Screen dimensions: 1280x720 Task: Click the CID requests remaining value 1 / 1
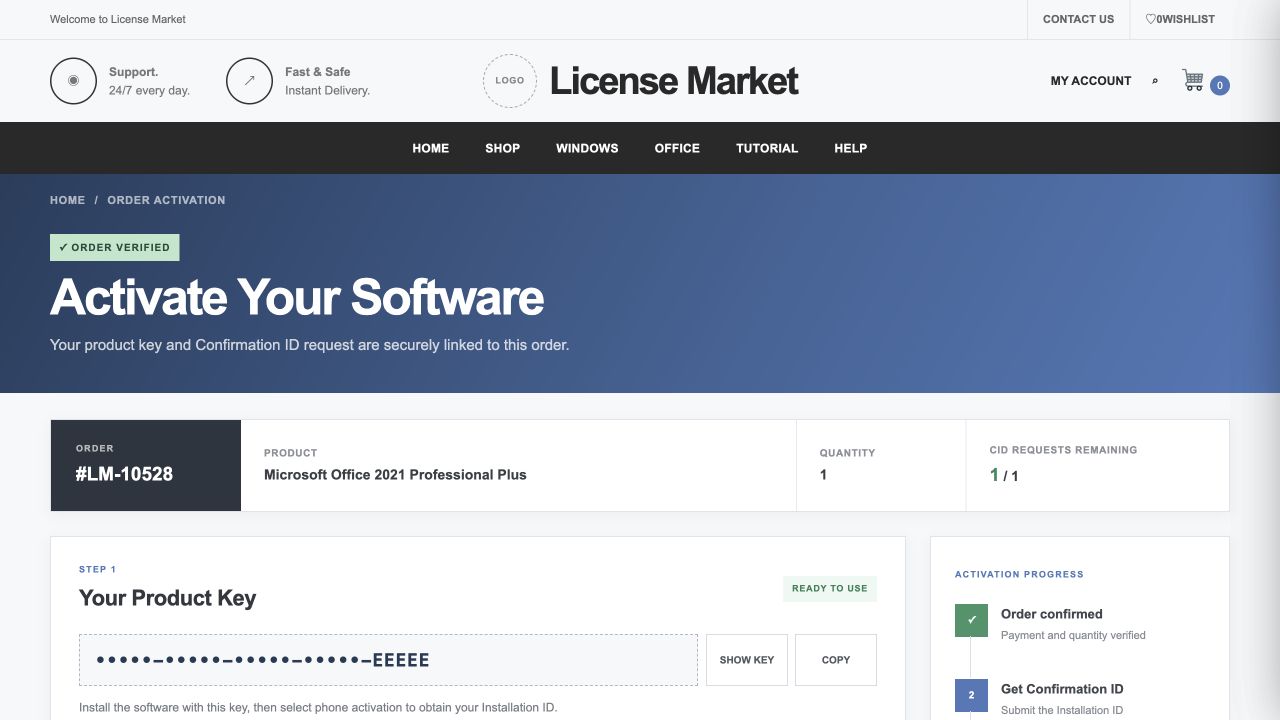(x=1004, y=475)
